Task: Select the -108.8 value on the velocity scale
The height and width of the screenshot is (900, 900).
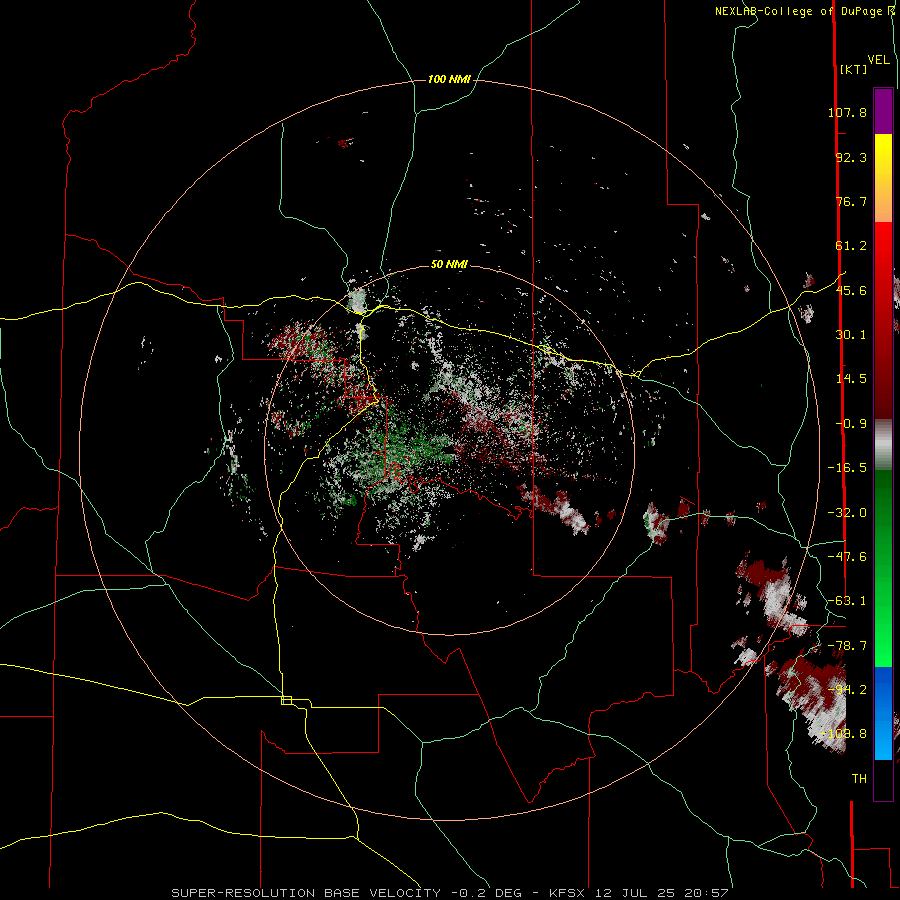Action: (x=844, y=734)
